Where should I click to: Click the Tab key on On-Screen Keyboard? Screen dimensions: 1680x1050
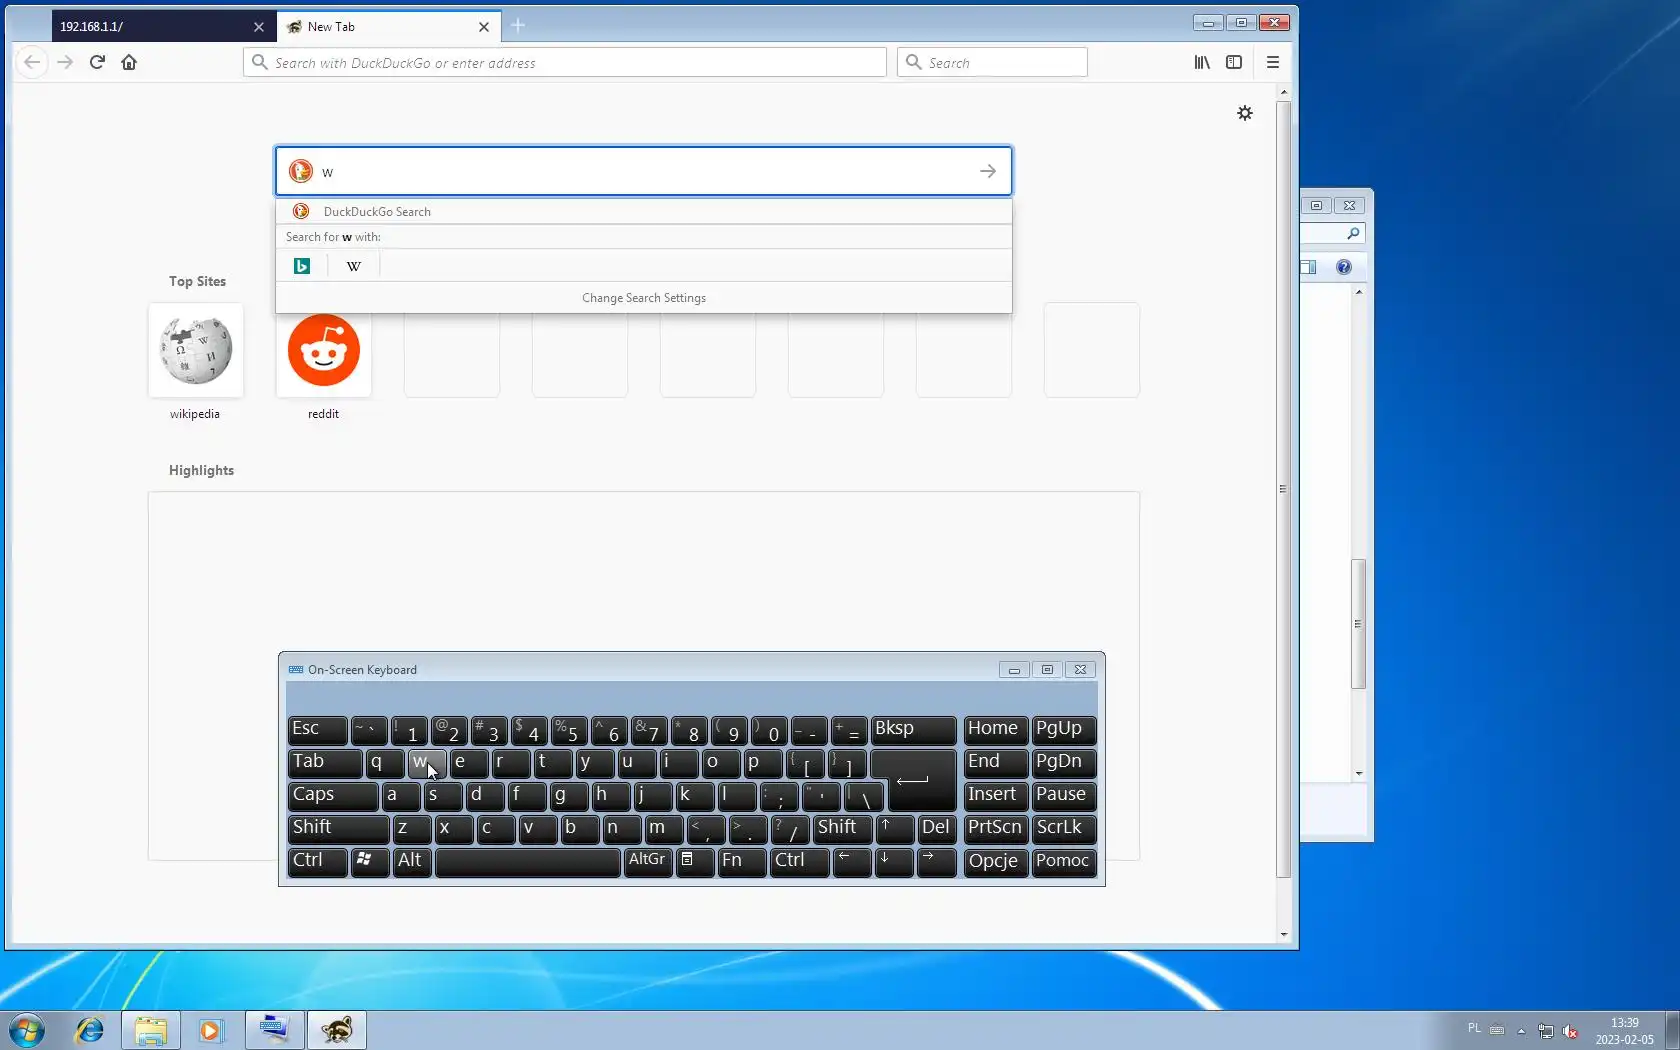pyautogui.click(x=326, y=763)
